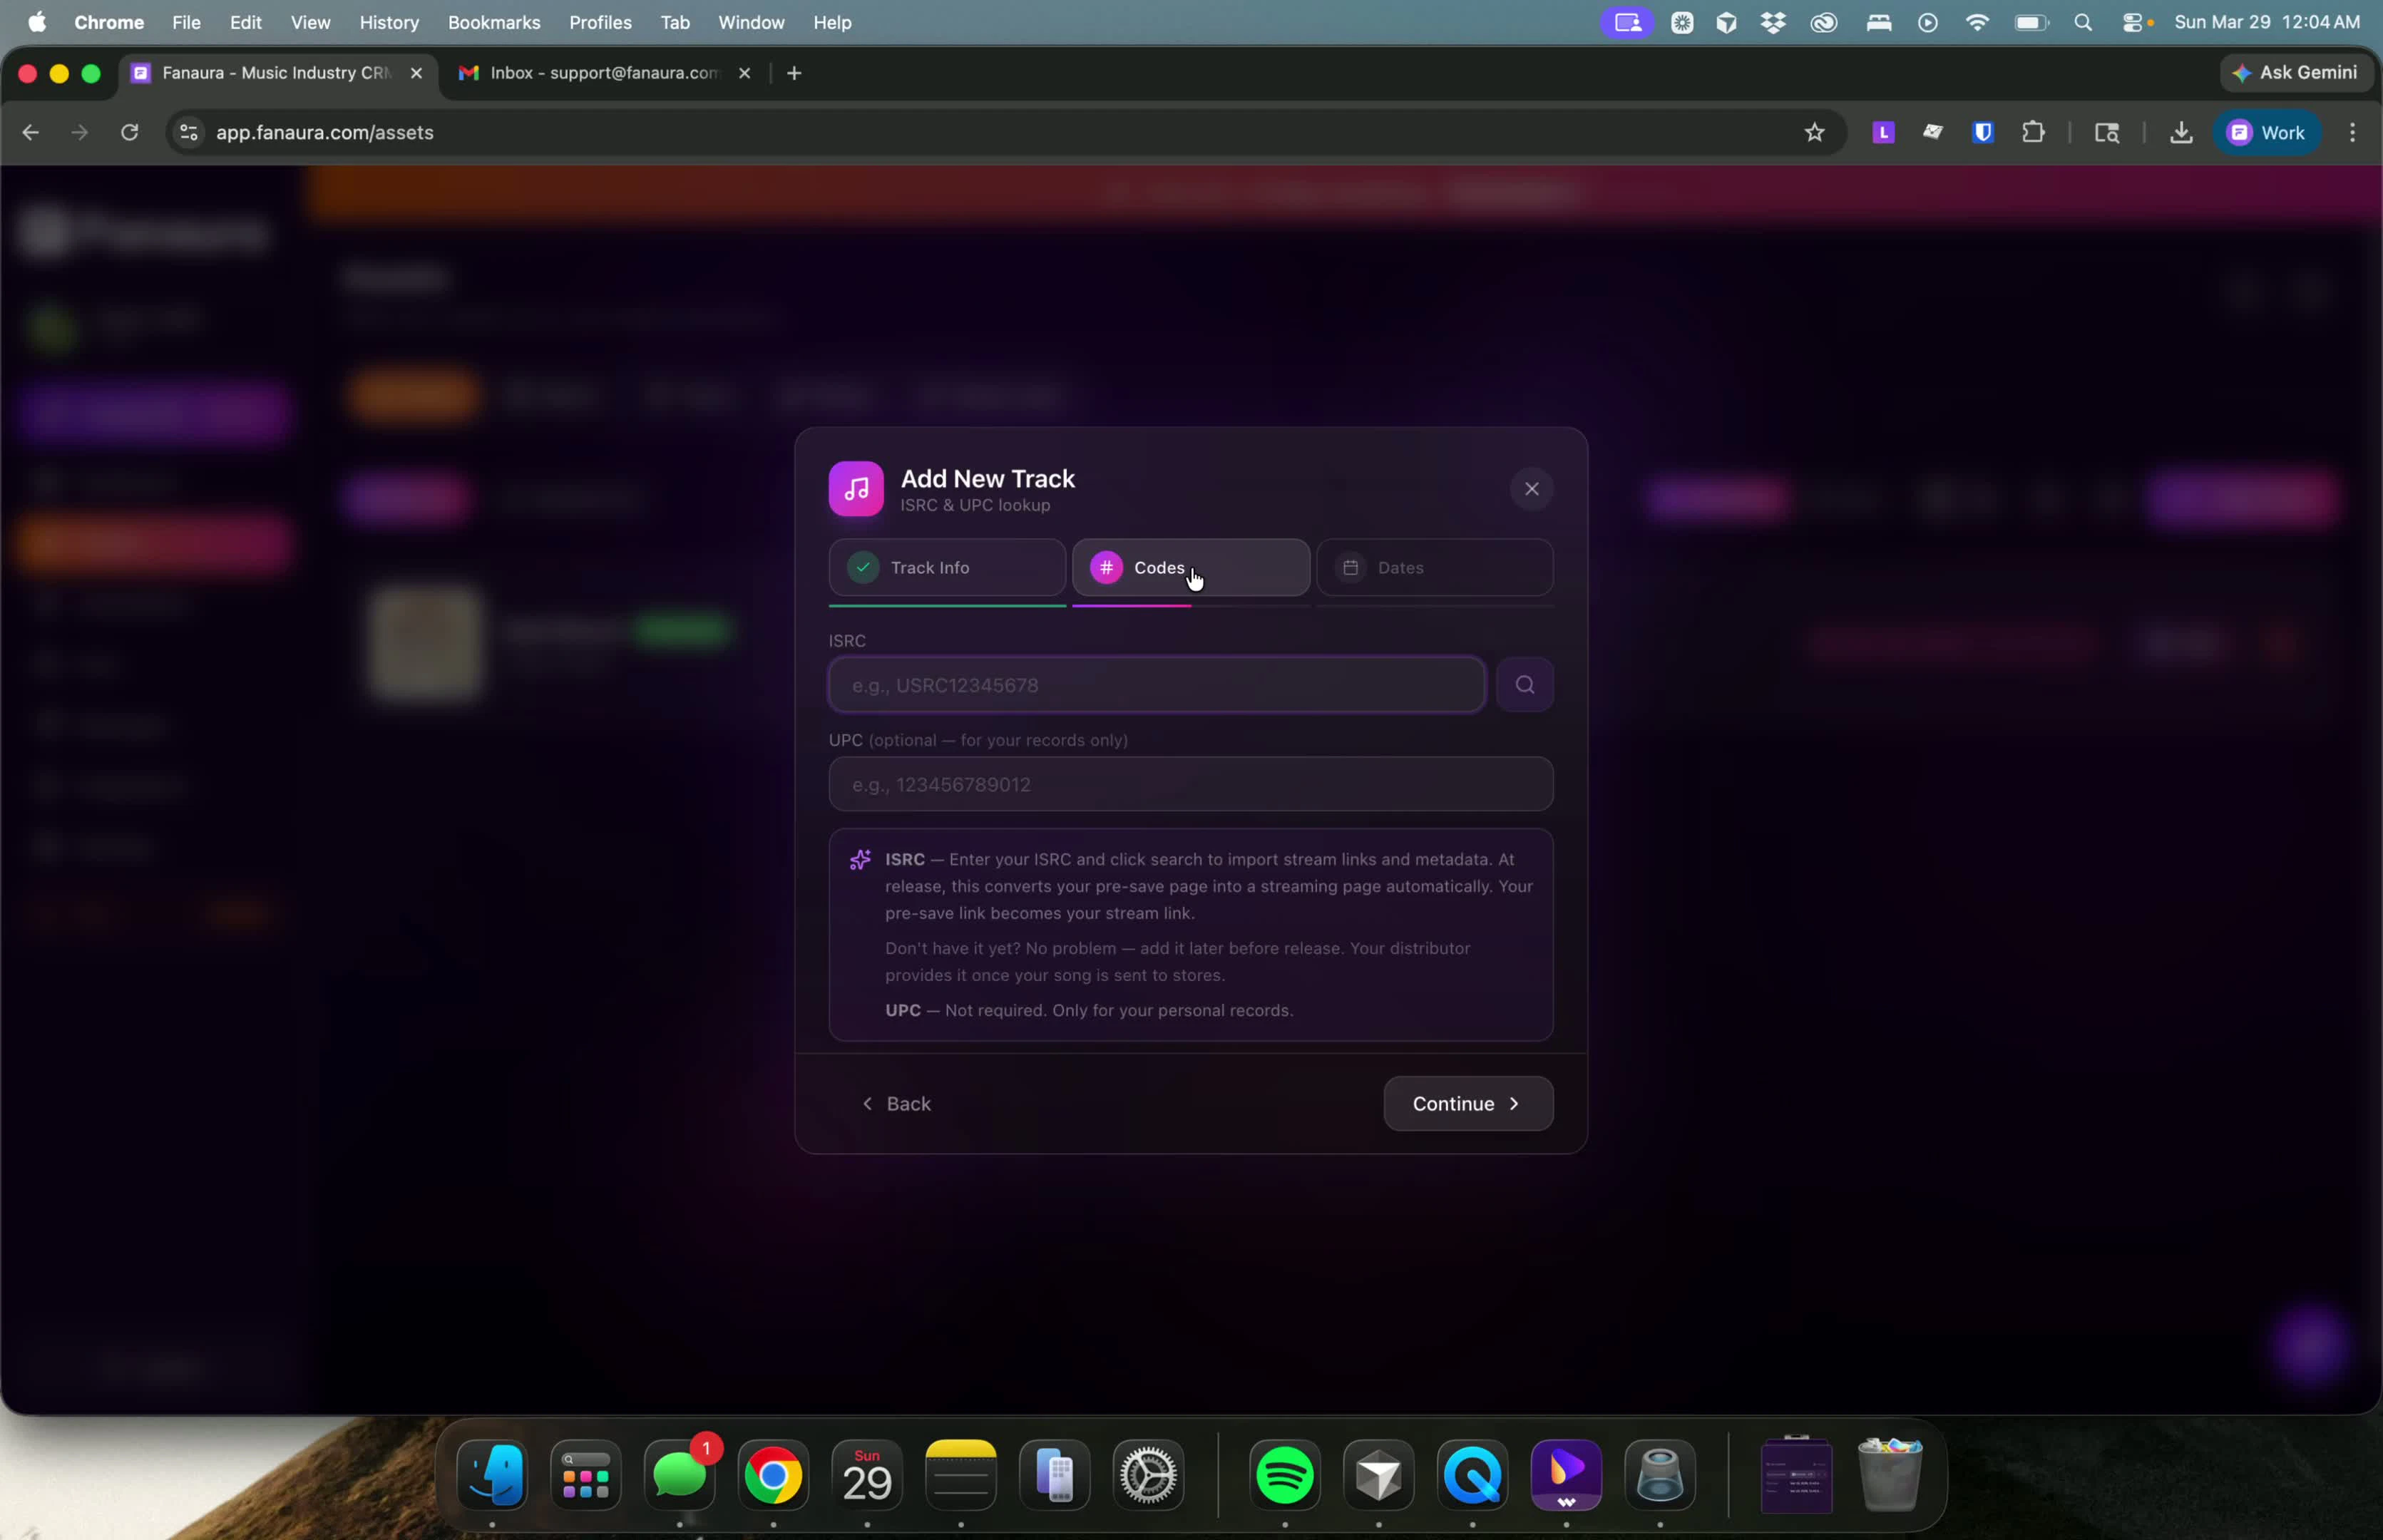Open the History menu
Viewport: 2383px width, 1540px height.
tap(389, 22)
